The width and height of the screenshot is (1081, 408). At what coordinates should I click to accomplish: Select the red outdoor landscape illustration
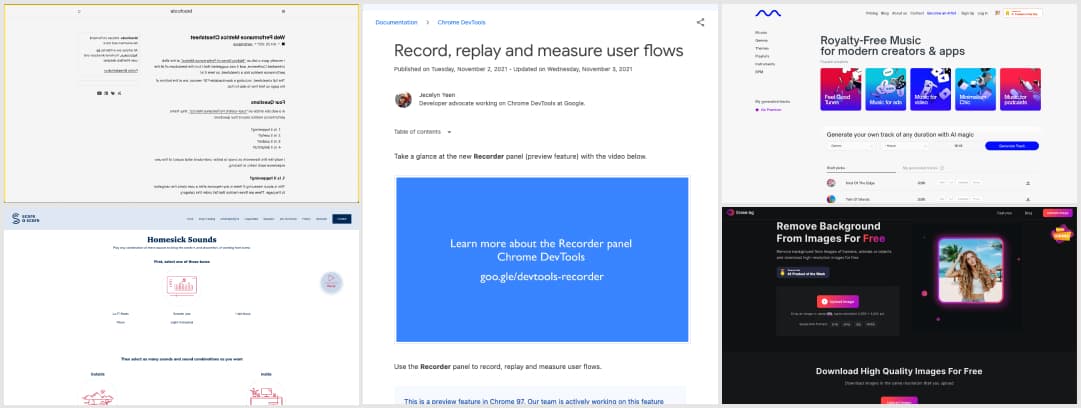click(x=97, y=396)
